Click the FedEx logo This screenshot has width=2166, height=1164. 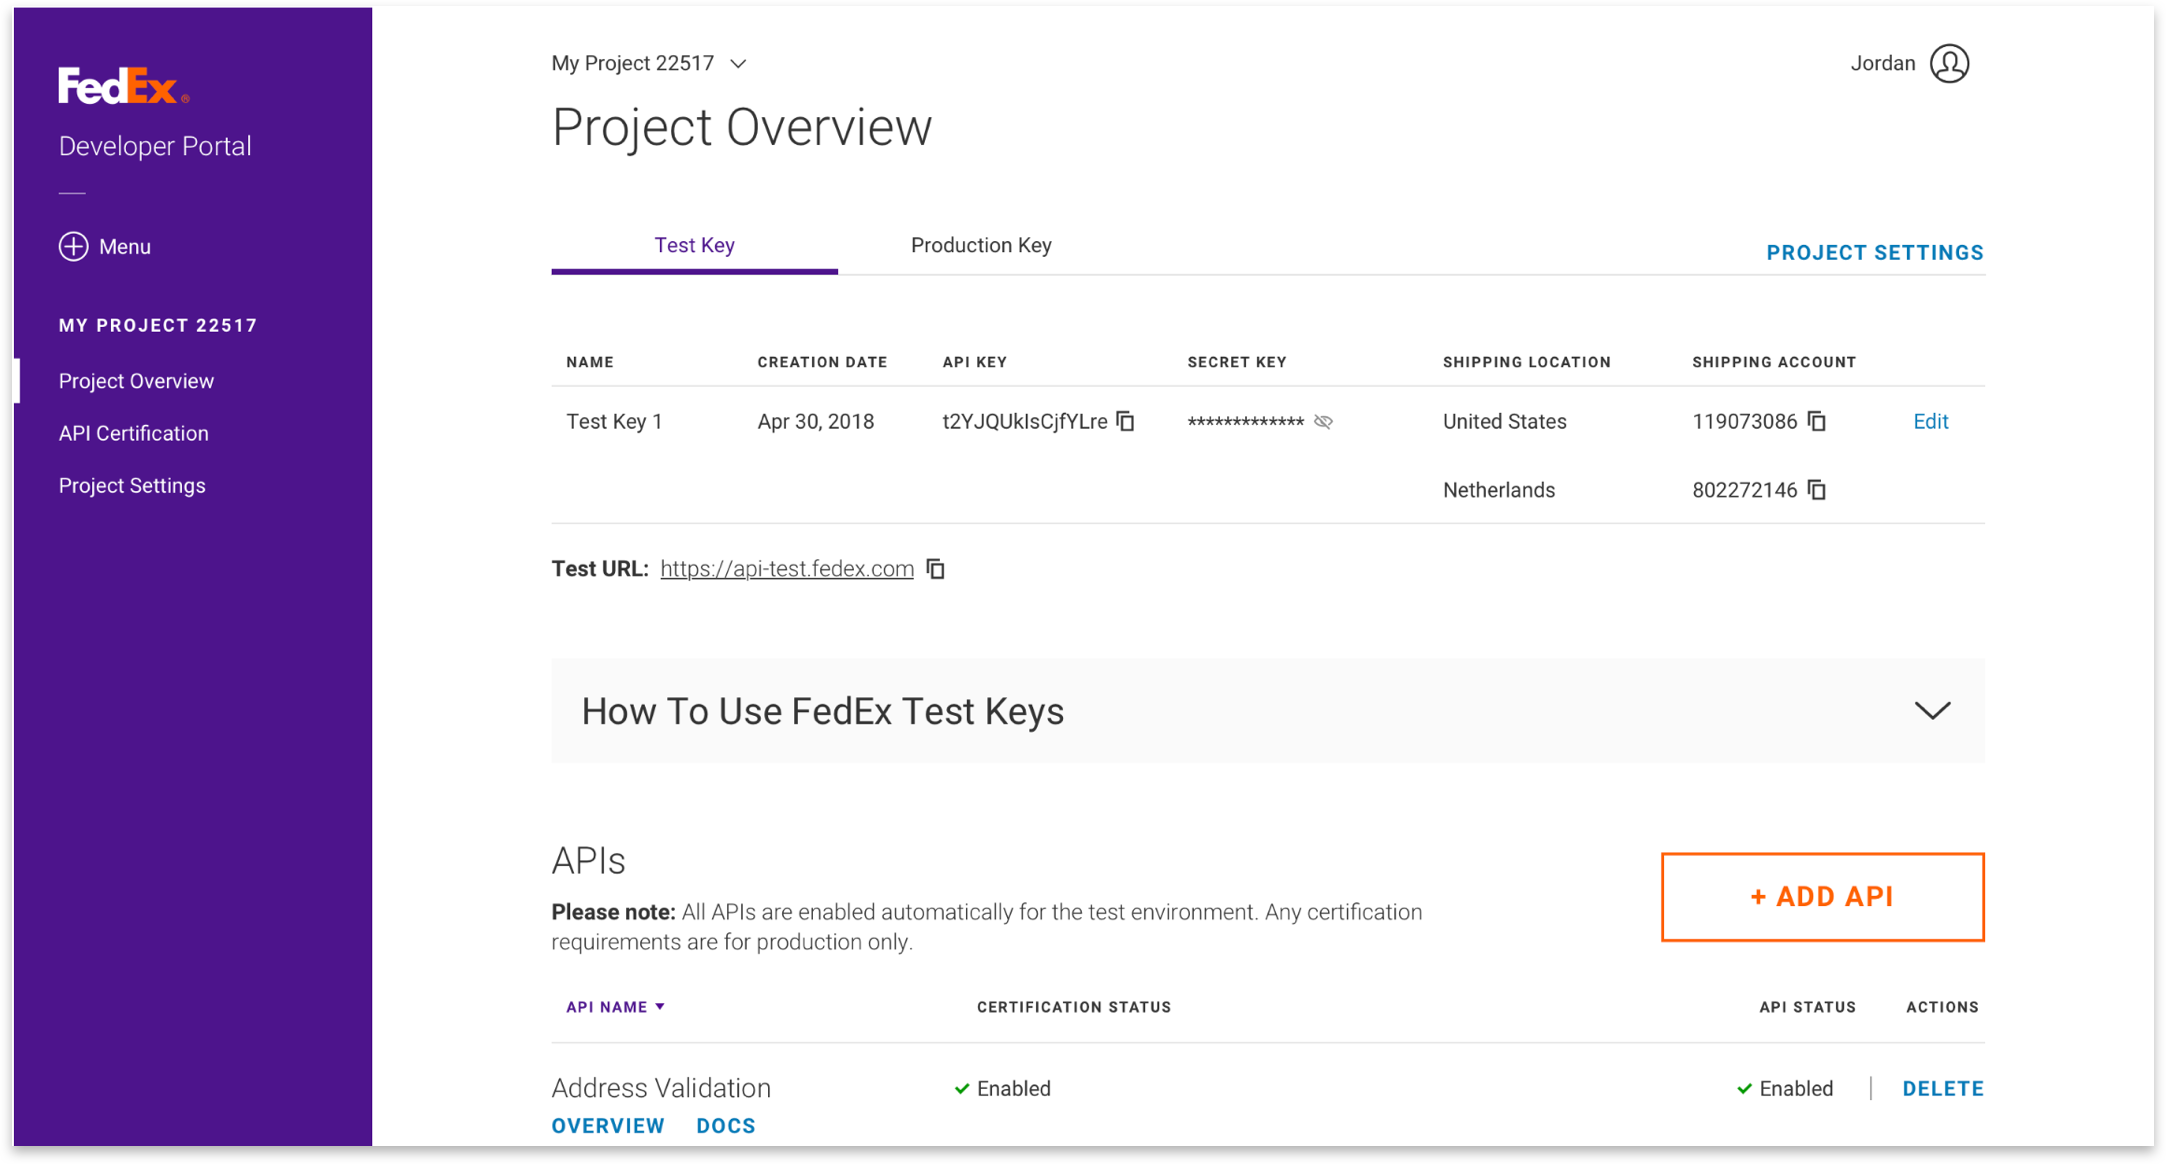122,86
